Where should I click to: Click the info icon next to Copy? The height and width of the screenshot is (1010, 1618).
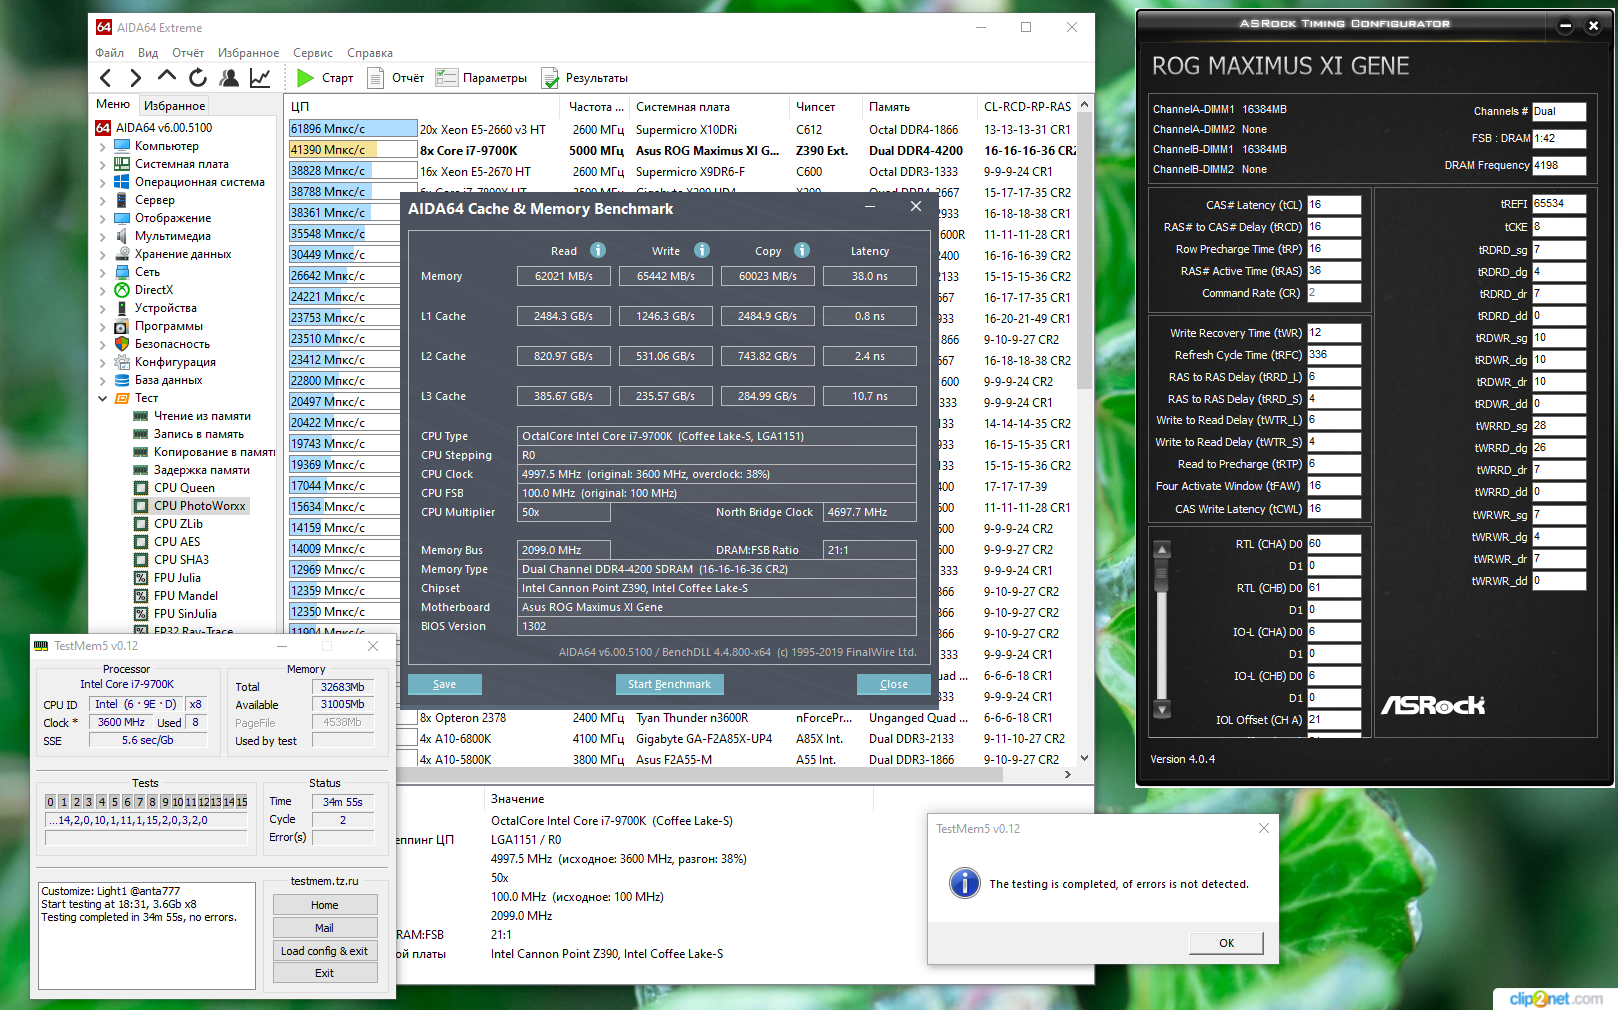(802, 250)
